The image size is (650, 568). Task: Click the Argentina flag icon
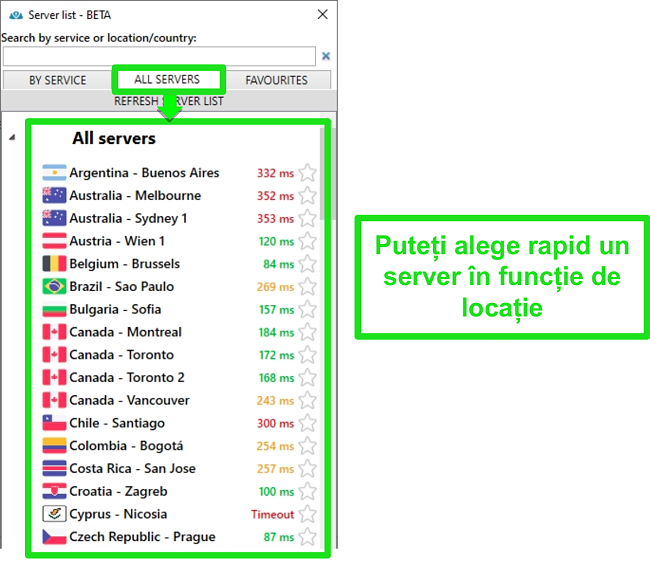pyautogui.click(x=54, y=173)
